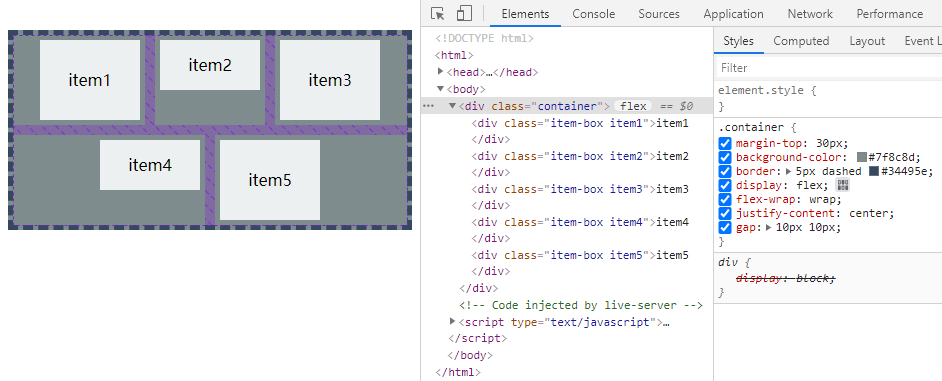942x381 pixels.
Task: Open the Performance tab
Action: pyautogui.click(x=890, y=14)
